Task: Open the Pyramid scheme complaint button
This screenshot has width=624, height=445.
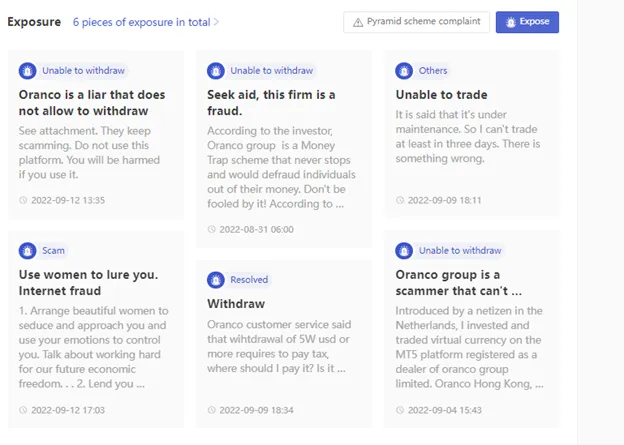Action: (x=416, y=22)
